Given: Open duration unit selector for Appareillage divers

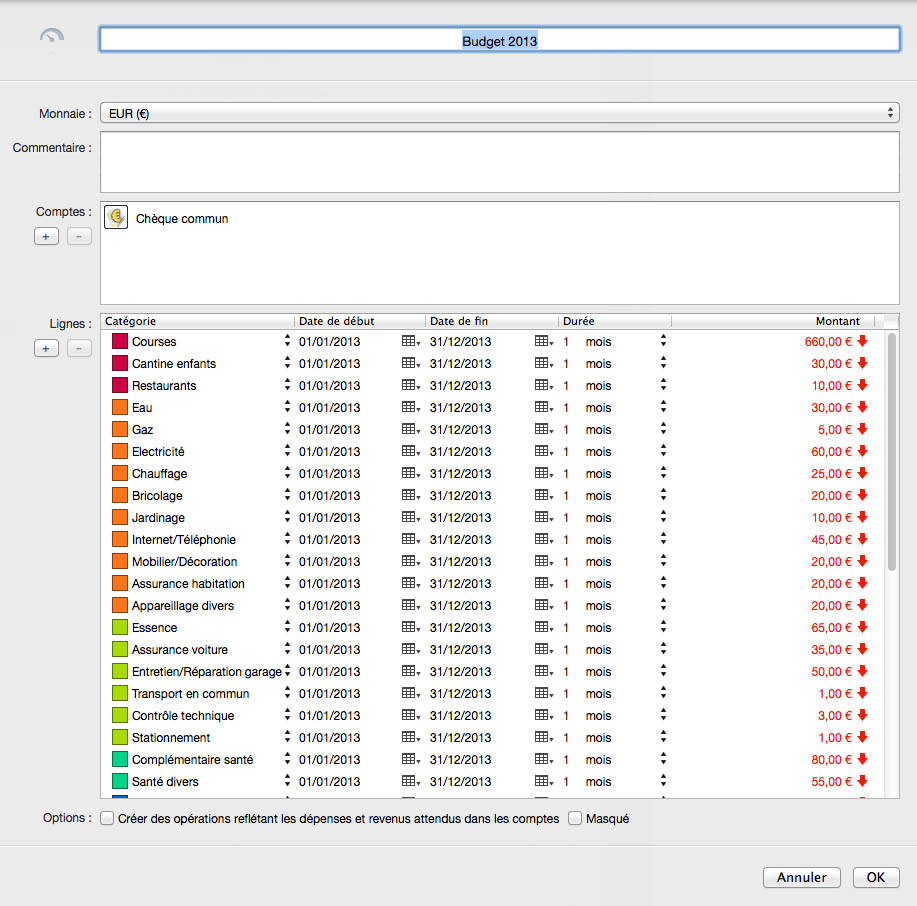Looking at the screenshot, I should tap(663, 605).
